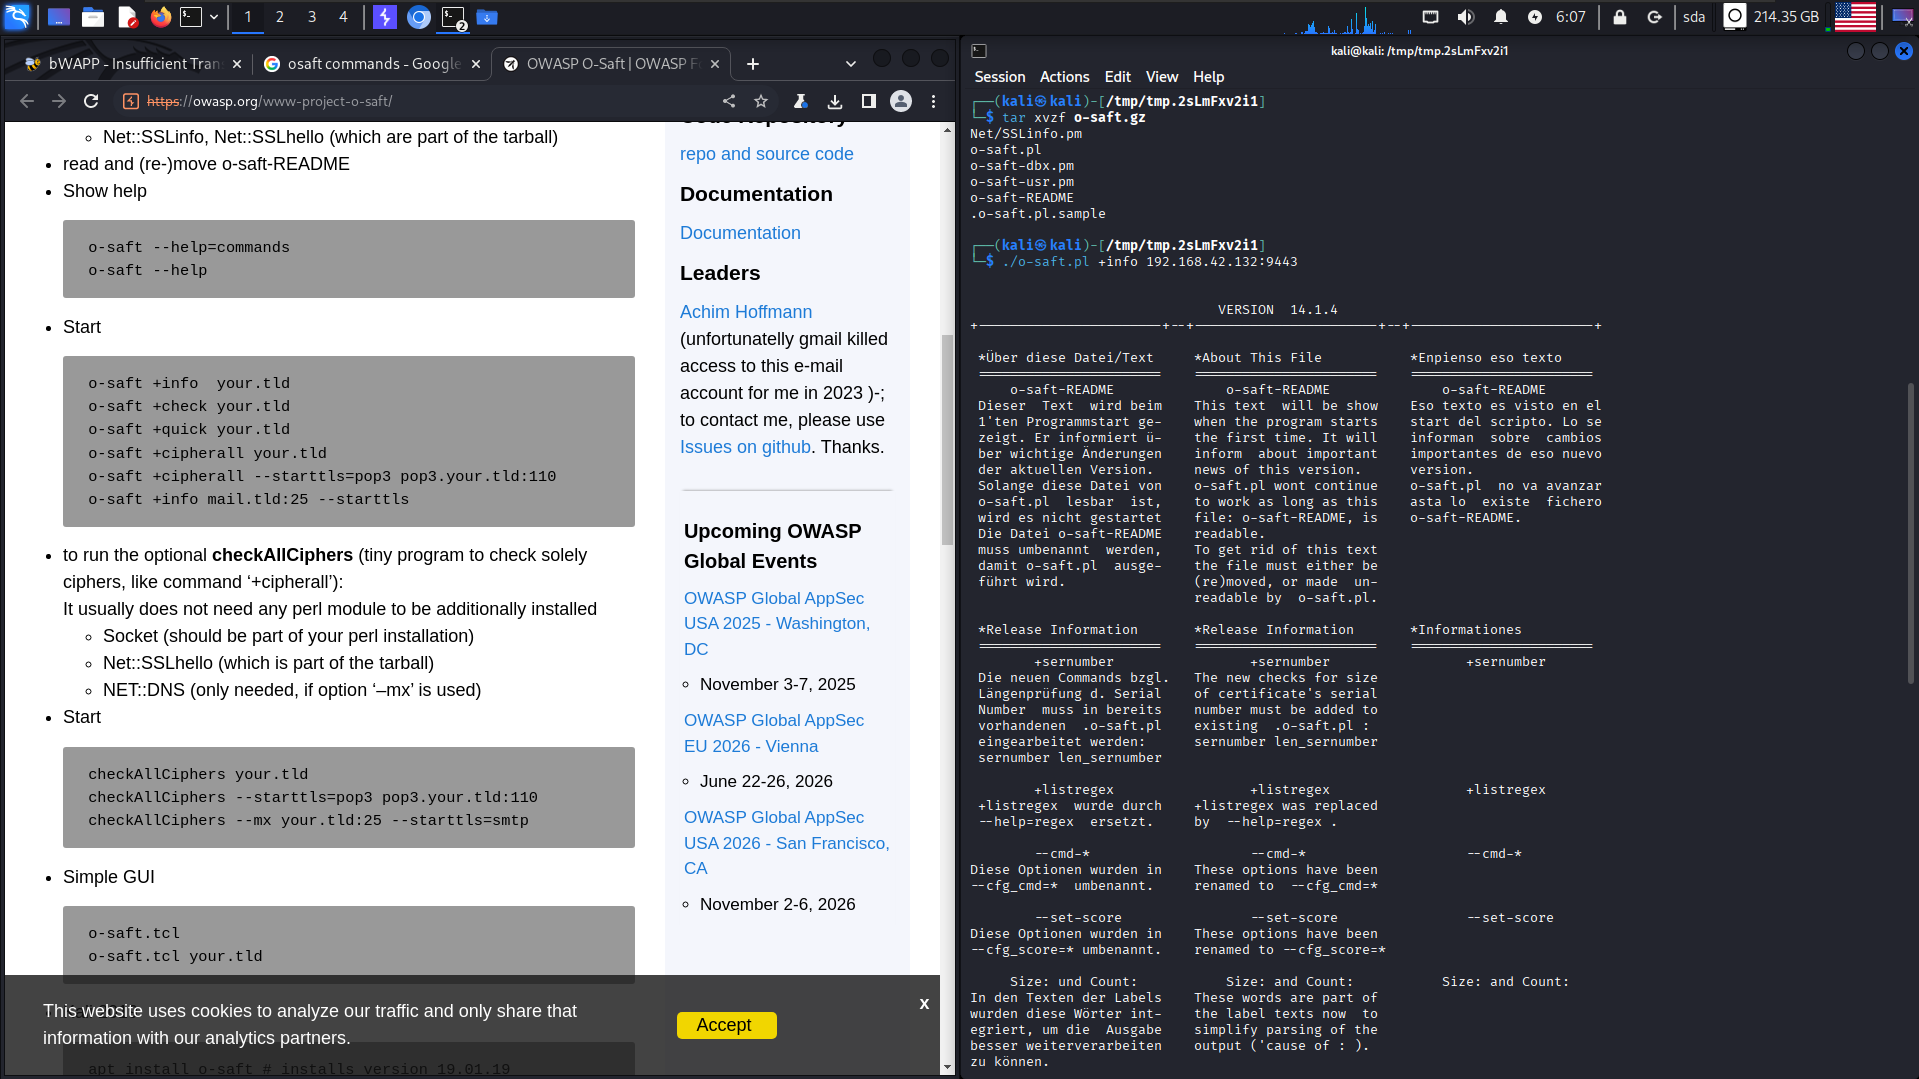
Task: Open browser downloads icon
Action: pos(835,101)
